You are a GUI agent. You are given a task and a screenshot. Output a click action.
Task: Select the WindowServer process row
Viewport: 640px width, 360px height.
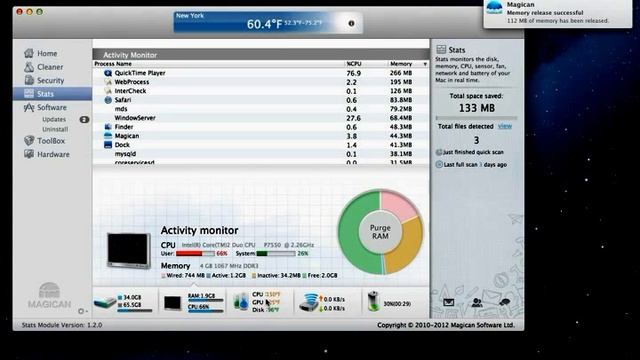pos(261,118)
